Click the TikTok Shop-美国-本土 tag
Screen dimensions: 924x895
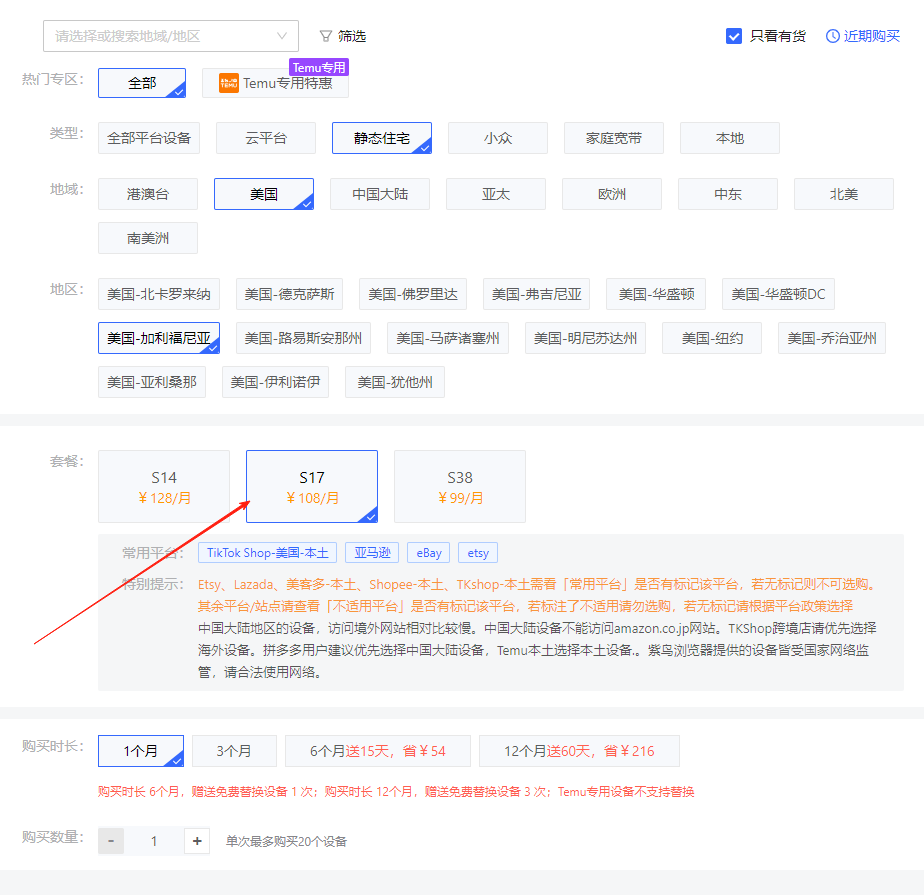coord(268,553)
